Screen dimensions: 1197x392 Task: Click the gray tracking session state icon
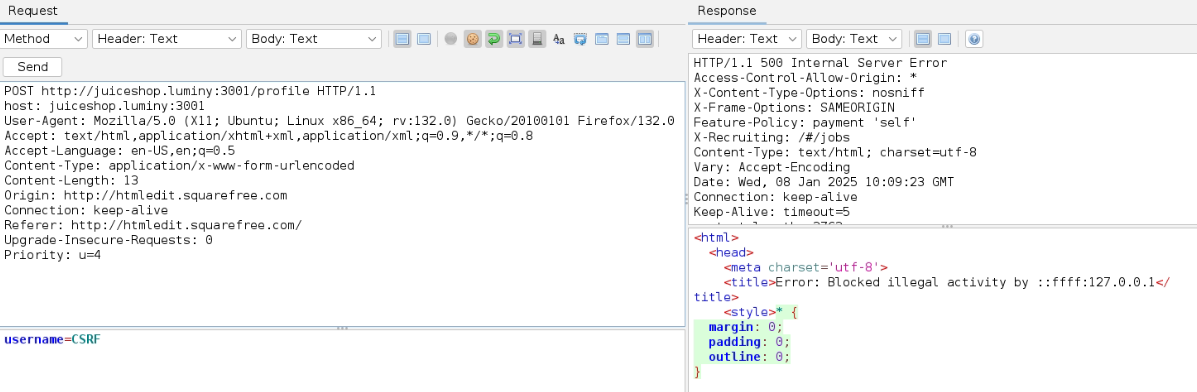click(x=451, y=38)
